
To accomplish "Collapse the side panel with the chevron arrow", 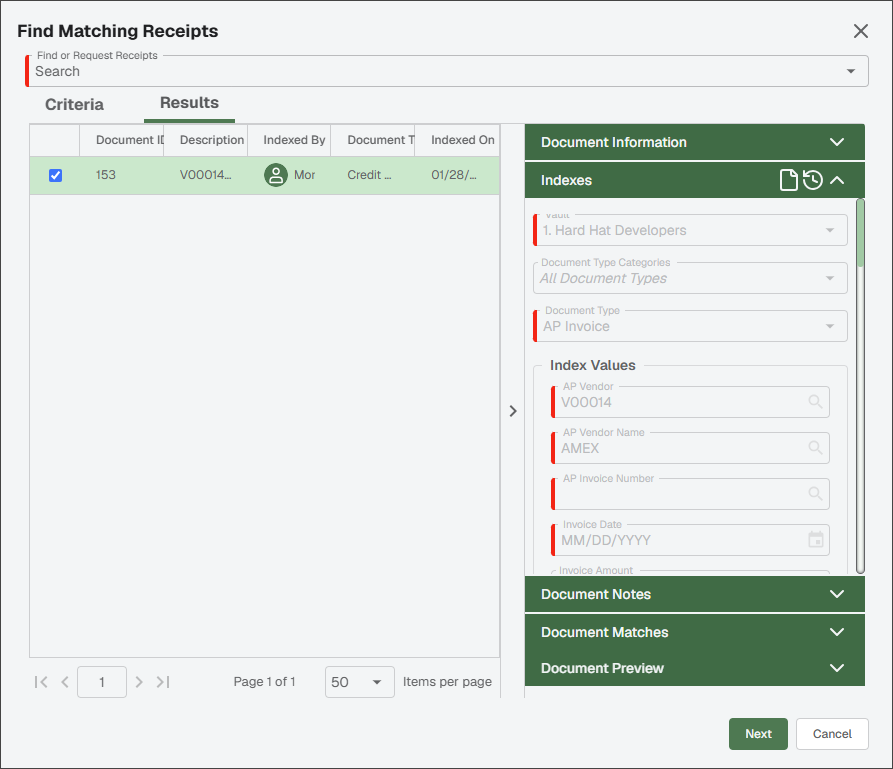I will [513, 411].
